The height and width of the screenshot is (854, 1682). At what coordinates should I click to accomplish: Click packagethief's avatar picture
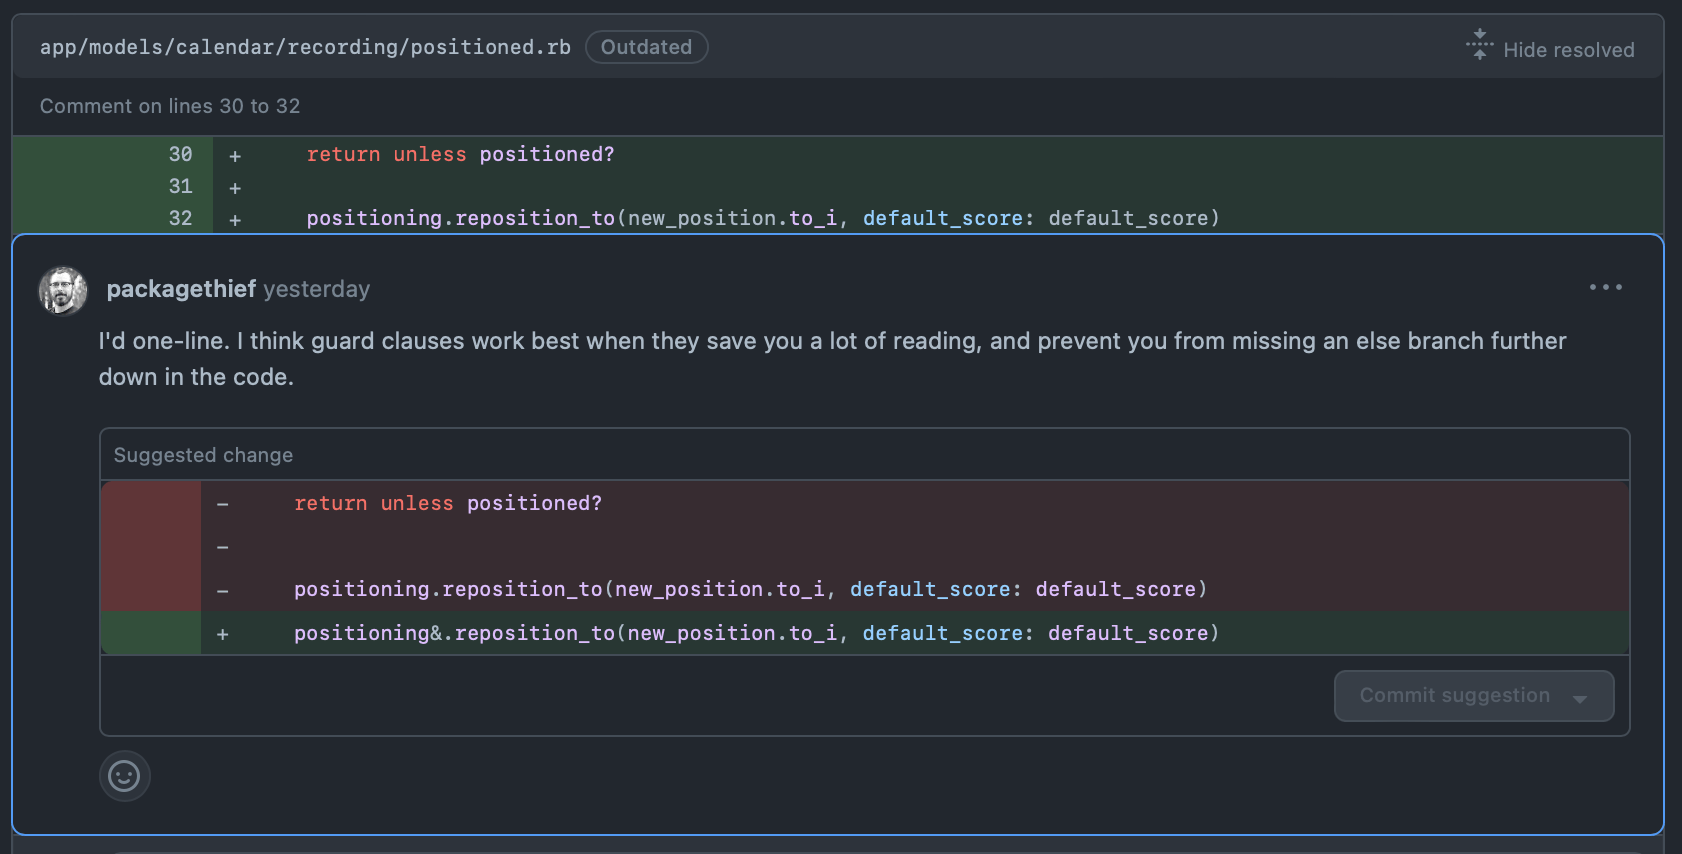(63, 290)
